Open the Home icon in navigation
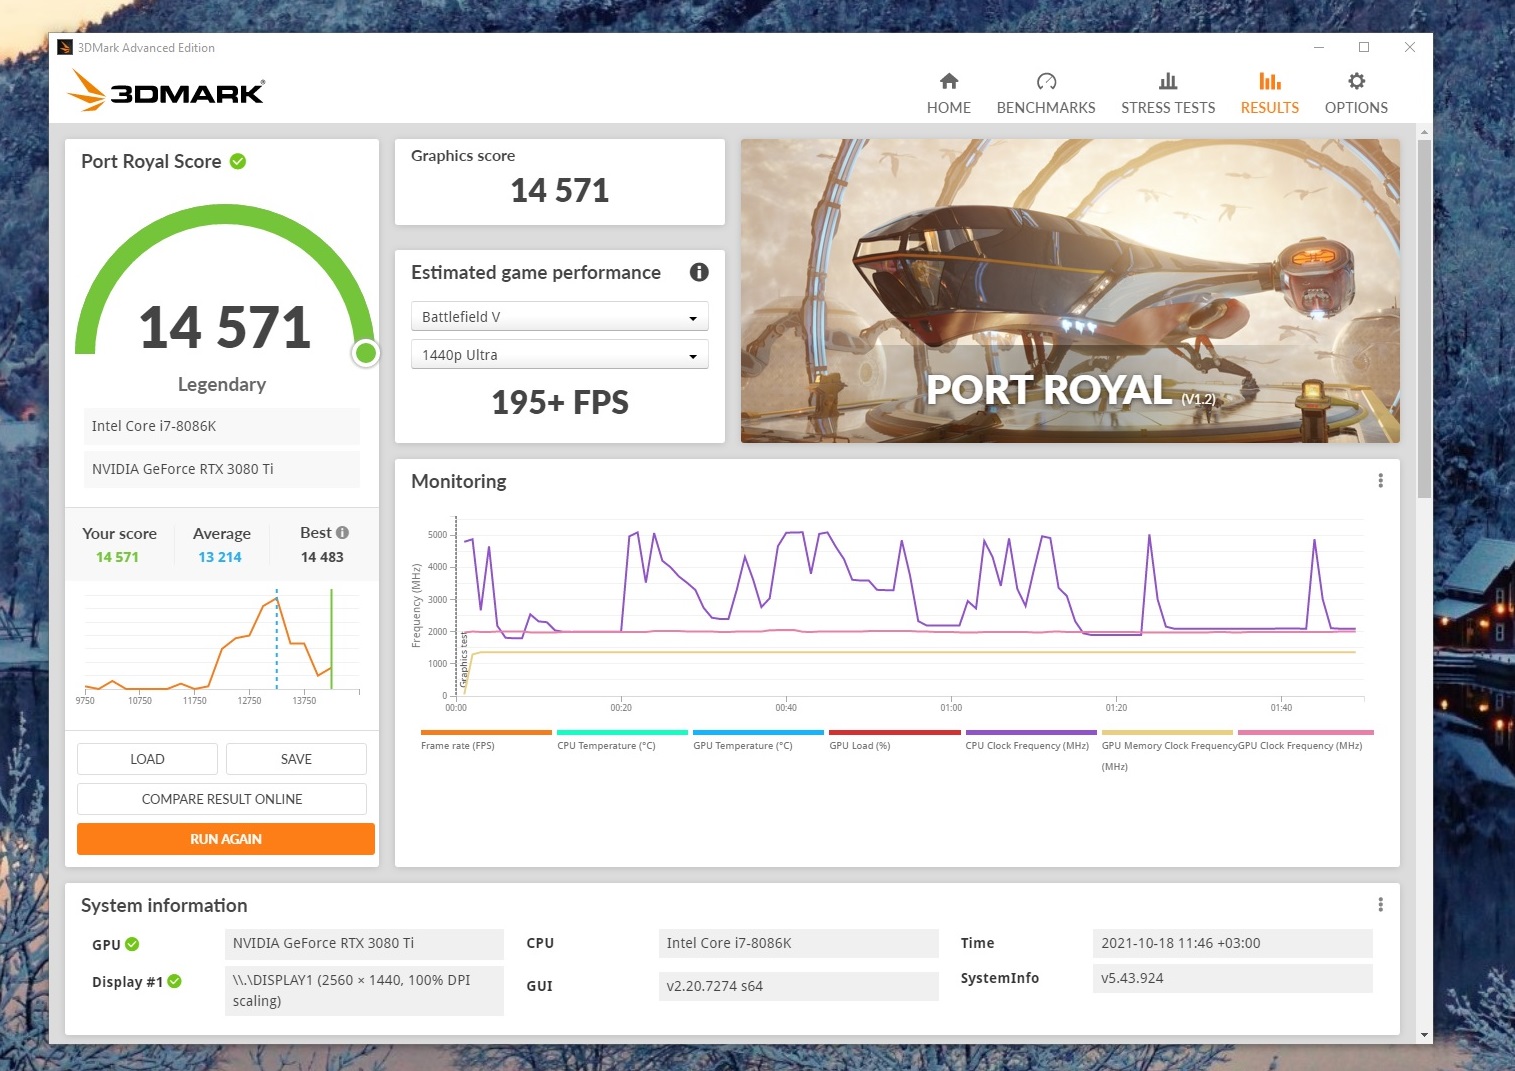Screen dimensions: 1515x1071 coord(949,81)
